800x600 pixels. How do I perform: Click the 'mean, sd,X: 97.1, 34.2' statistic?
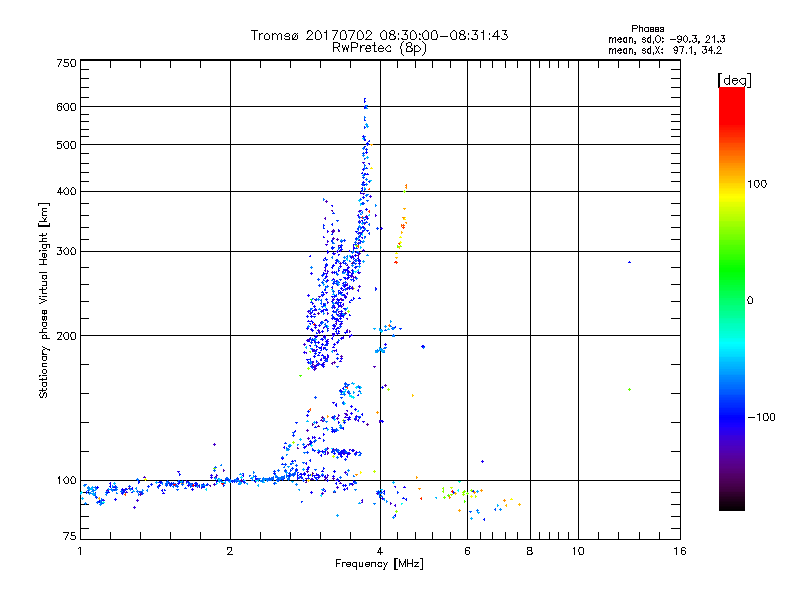[x=665, y=51]
